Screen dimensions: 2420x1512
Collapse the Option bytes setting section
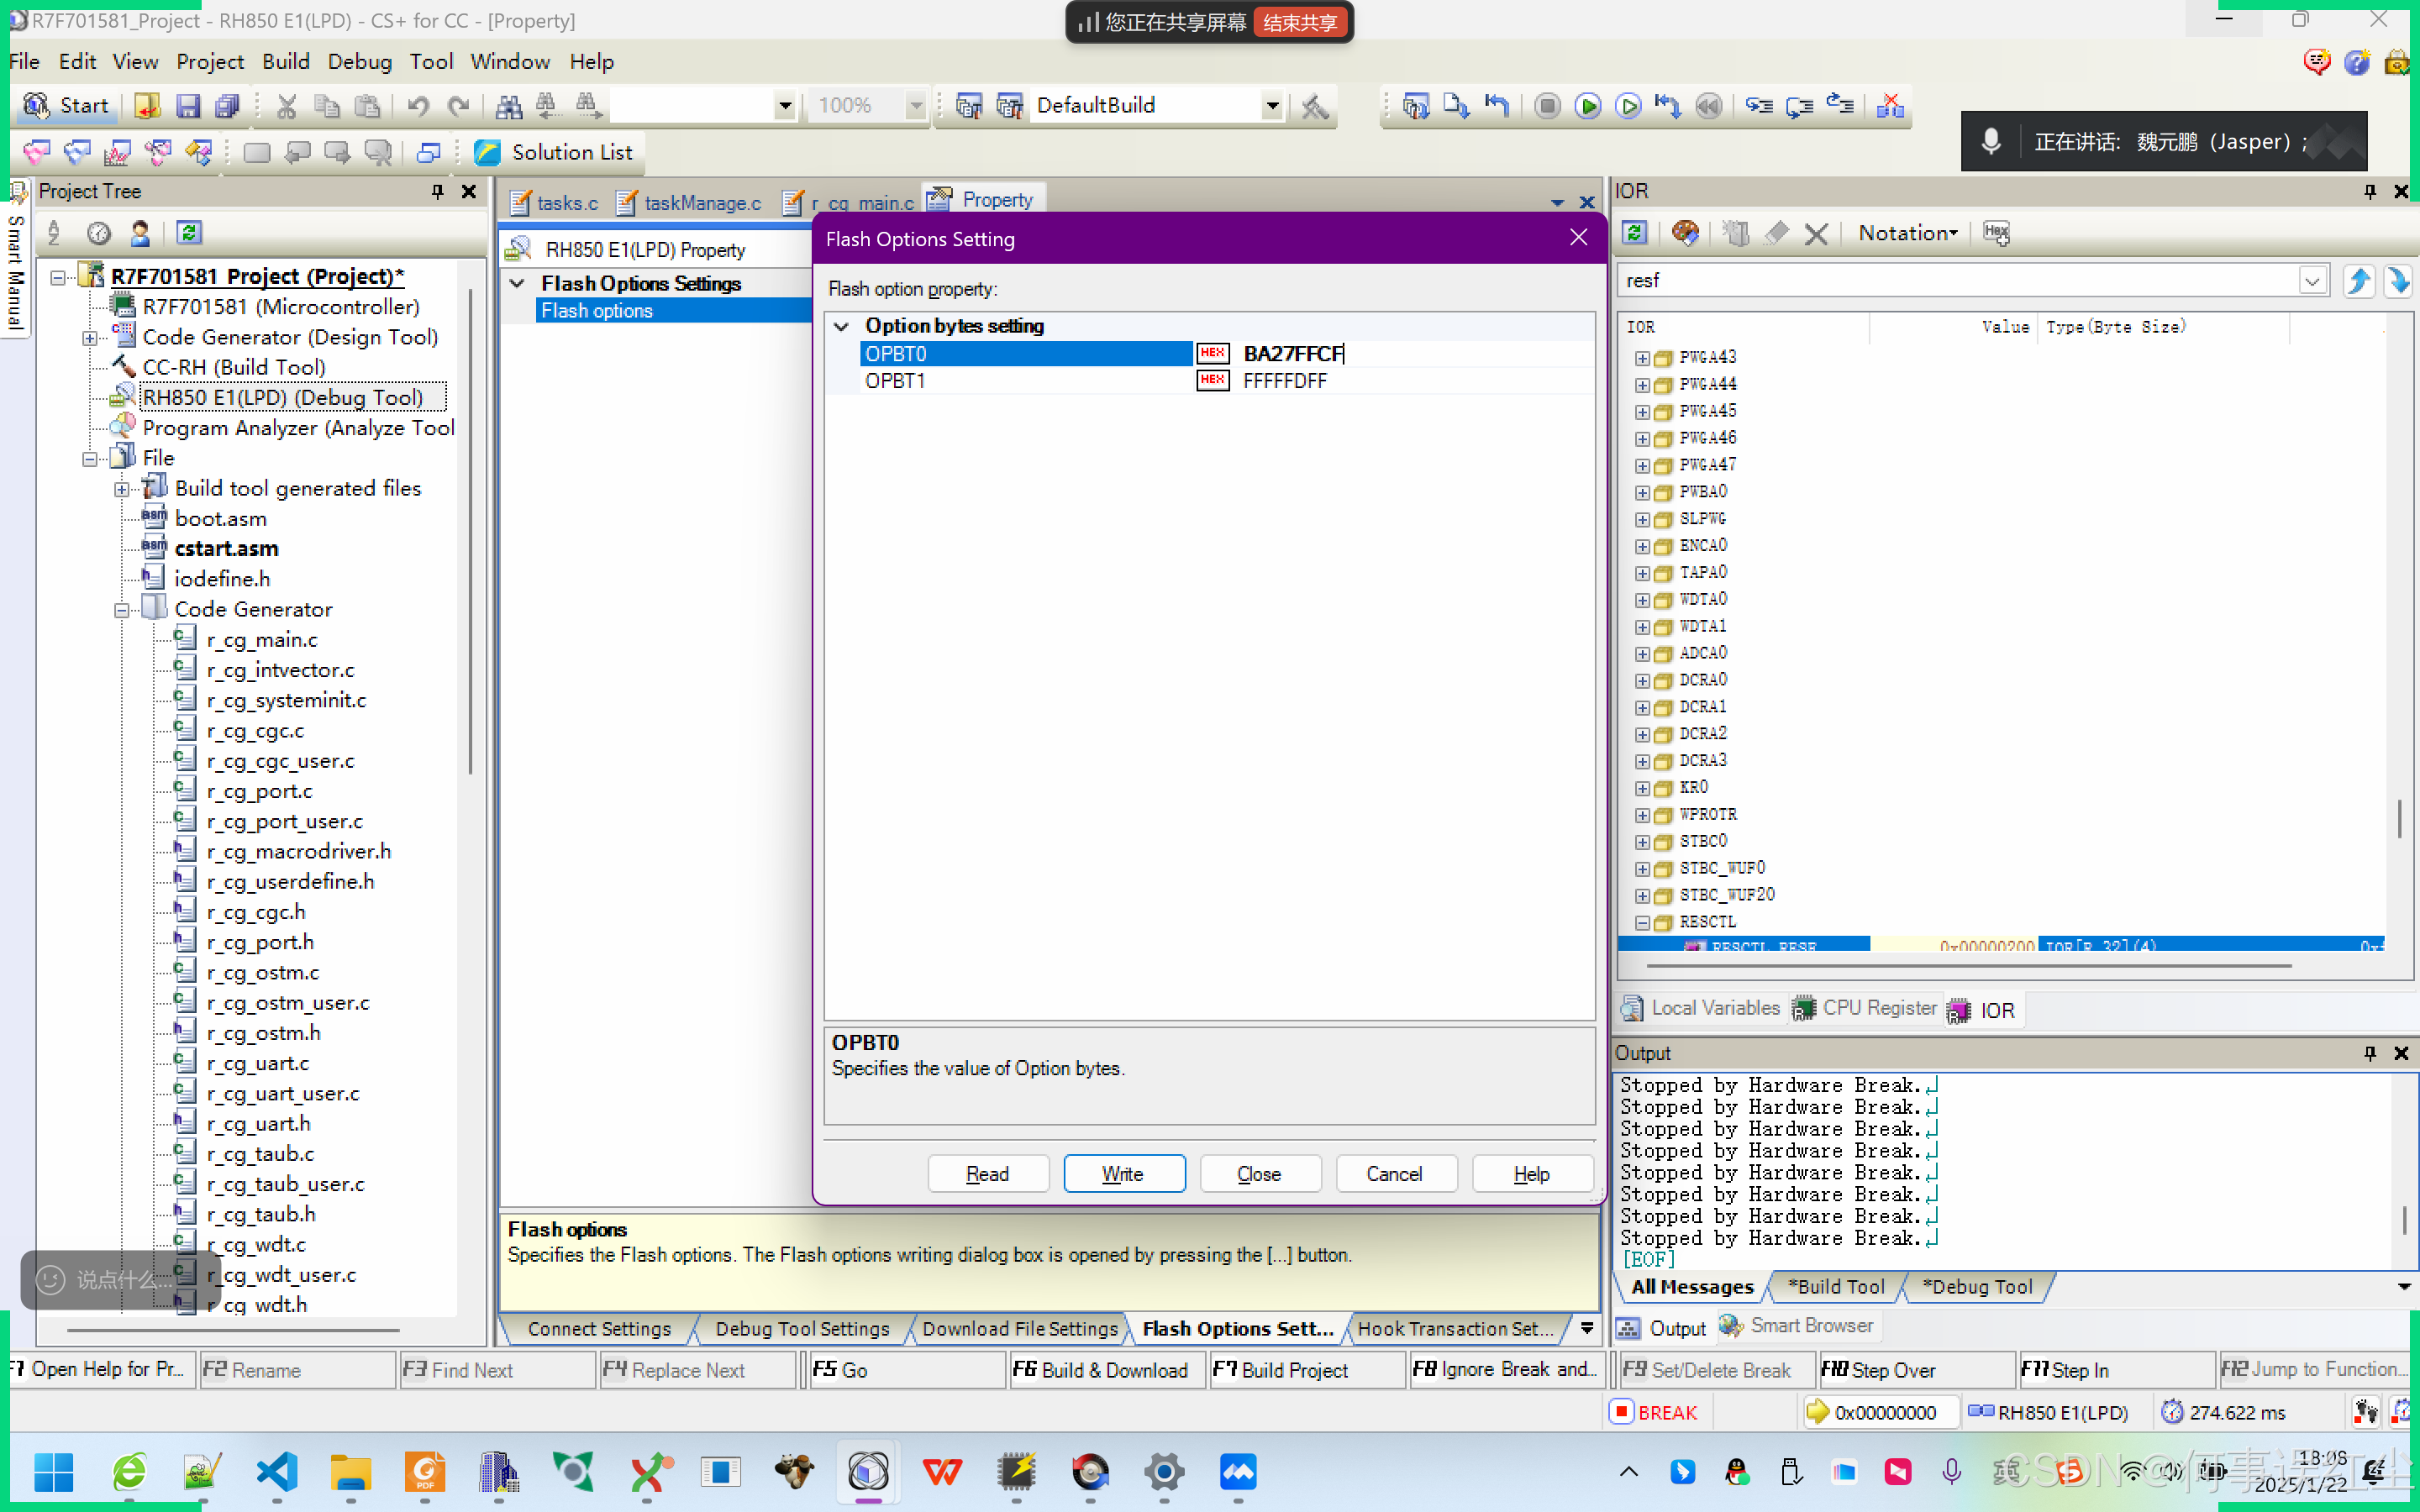pyautogui.click(x=842, y=326)
